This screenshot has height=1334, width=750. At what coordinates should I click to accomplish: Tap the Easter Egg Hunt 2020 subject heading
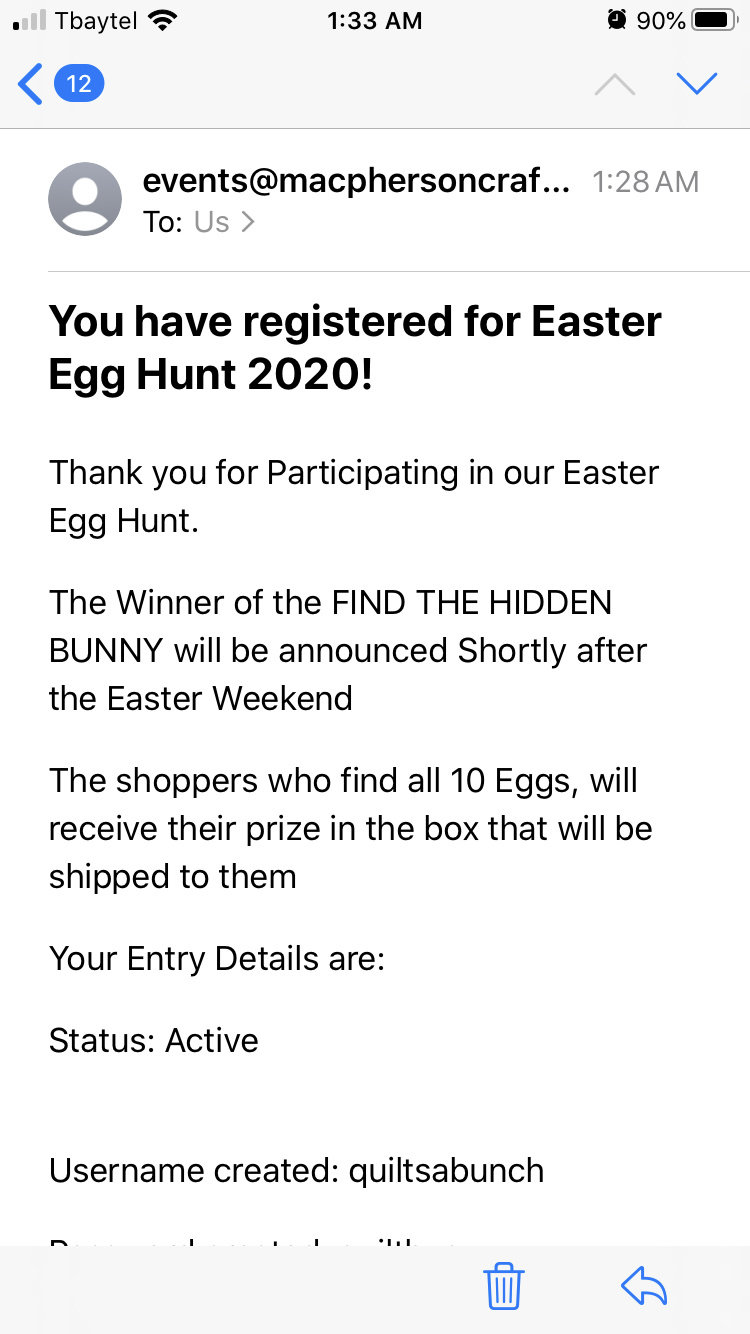pos(355,347)
